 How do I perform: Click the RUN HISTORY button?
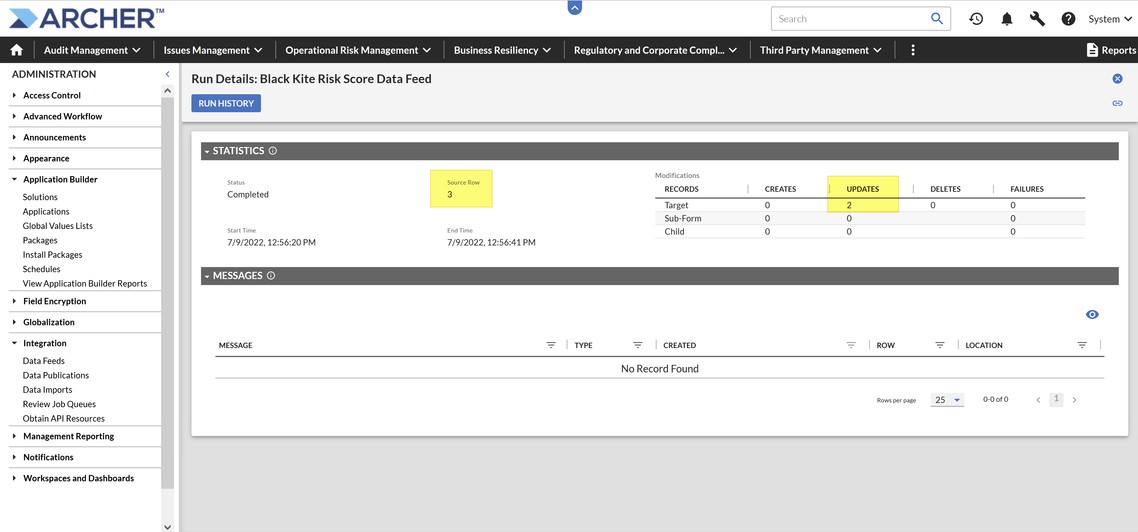click(226, 103)
